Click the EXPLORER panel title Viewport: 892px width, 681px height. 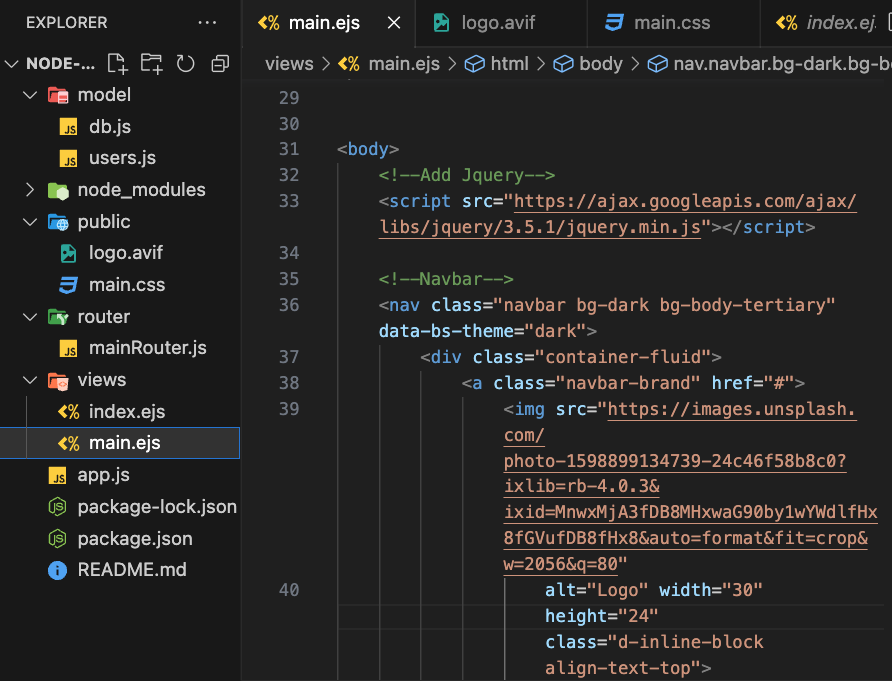click(x=67, y=23)
